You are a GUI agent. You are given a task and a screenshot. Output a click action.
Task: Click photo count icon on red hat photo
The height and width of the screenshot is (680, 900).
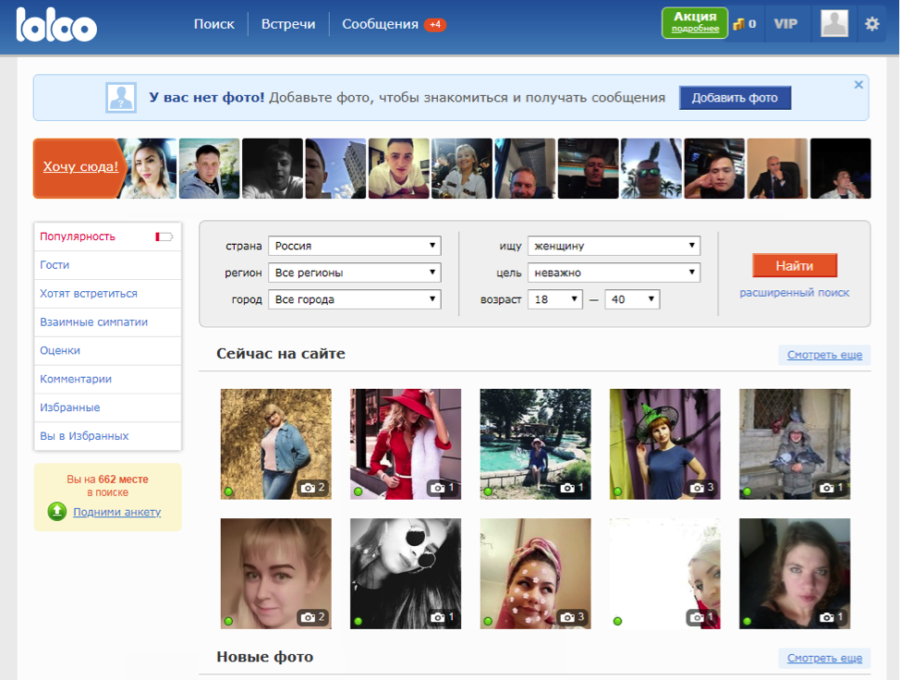tap(443, 488)
